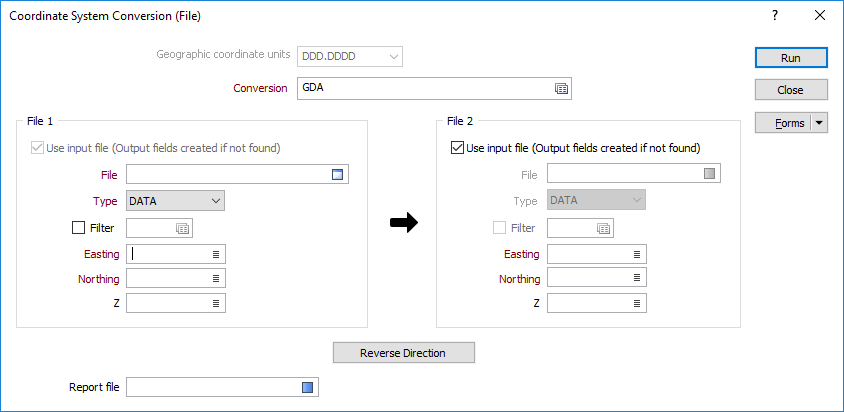844x412 pixels.
Task: Open File 1 Filter selection icon
Action: (x=182, y=228)
